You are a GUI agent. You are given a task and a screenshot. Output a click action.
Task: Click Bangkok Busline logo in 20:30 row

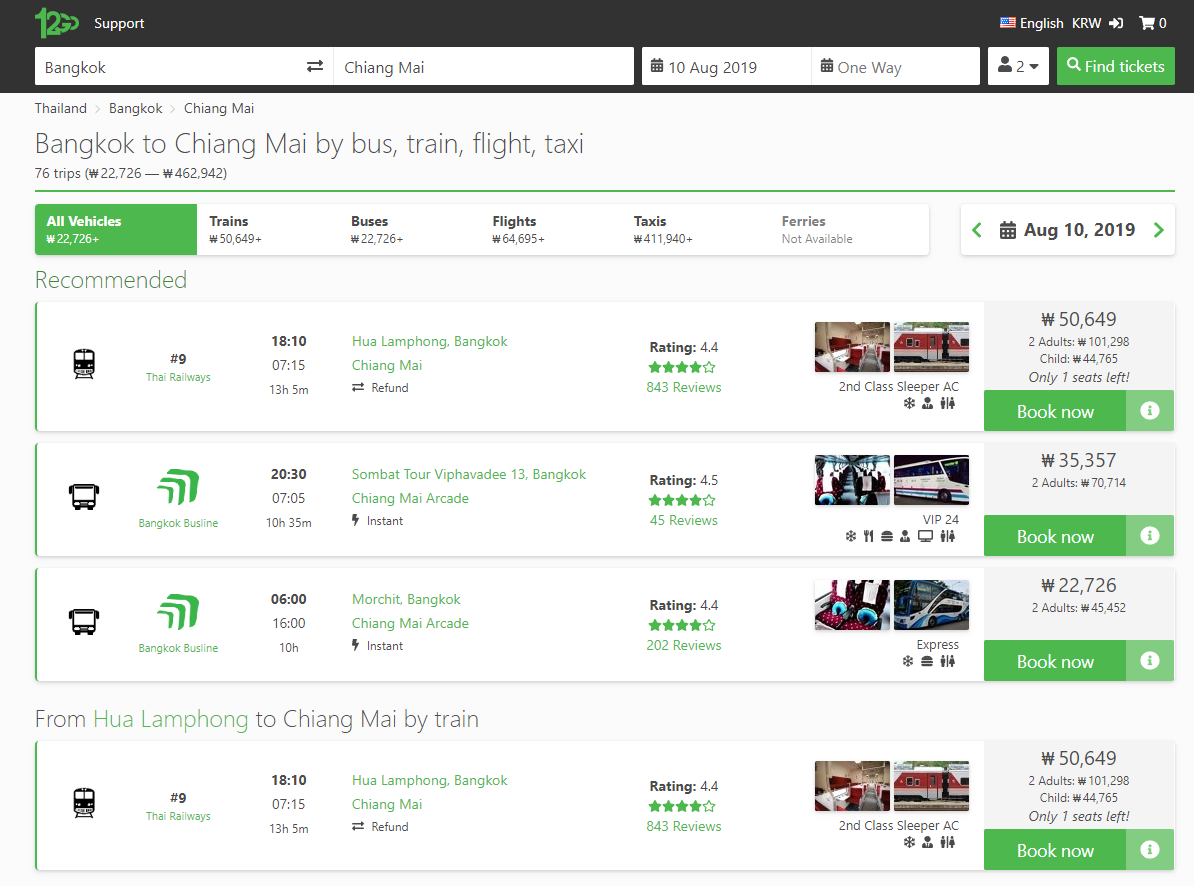point(178,487)
